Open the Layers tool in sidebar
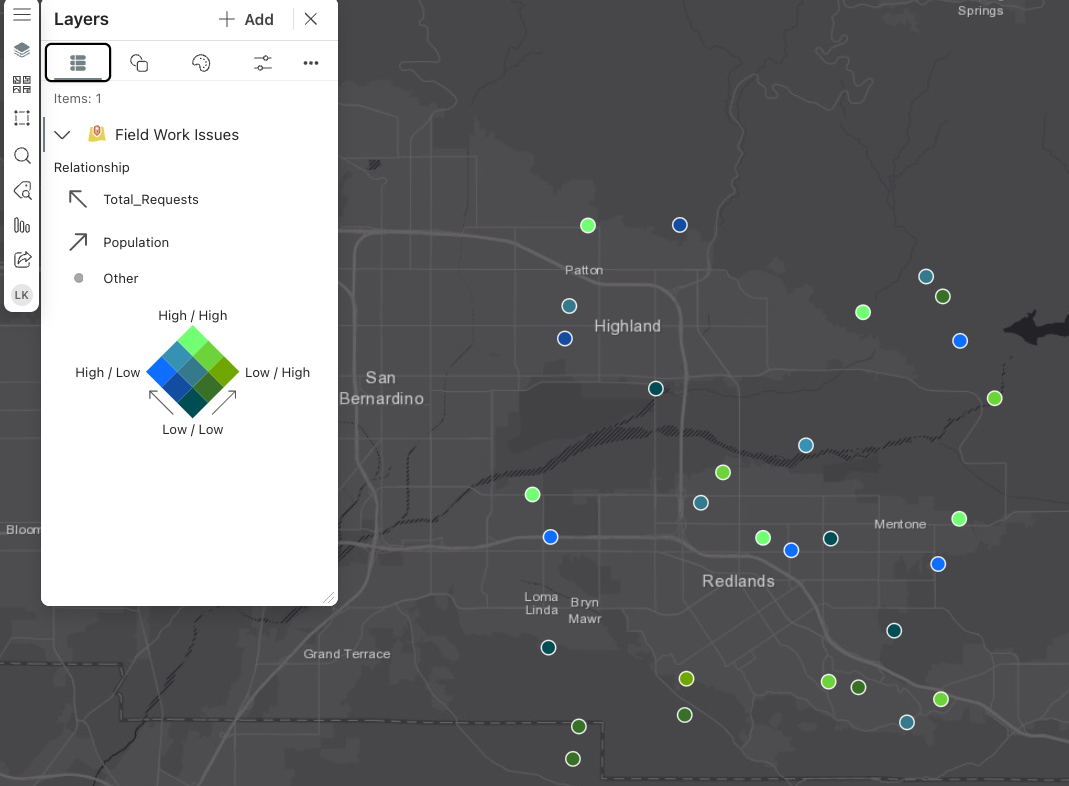This screenshot has height=786, width=1069. 22,50
